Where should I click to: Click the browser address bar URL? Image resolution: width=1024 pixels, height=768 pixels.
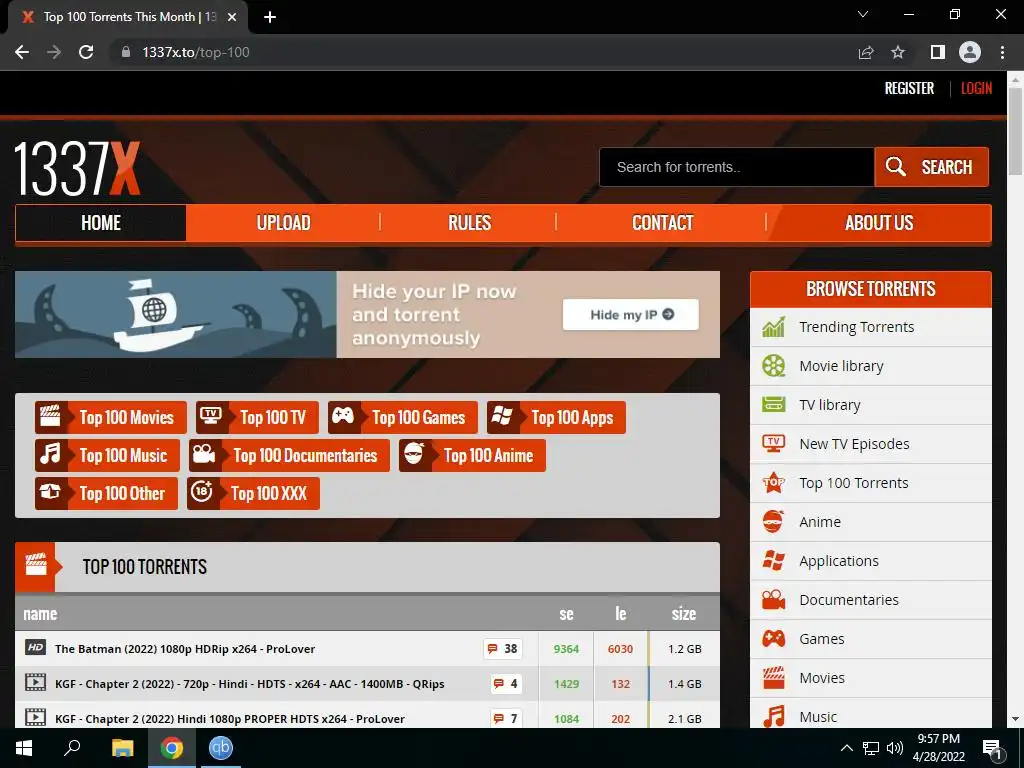click(196, 52)
